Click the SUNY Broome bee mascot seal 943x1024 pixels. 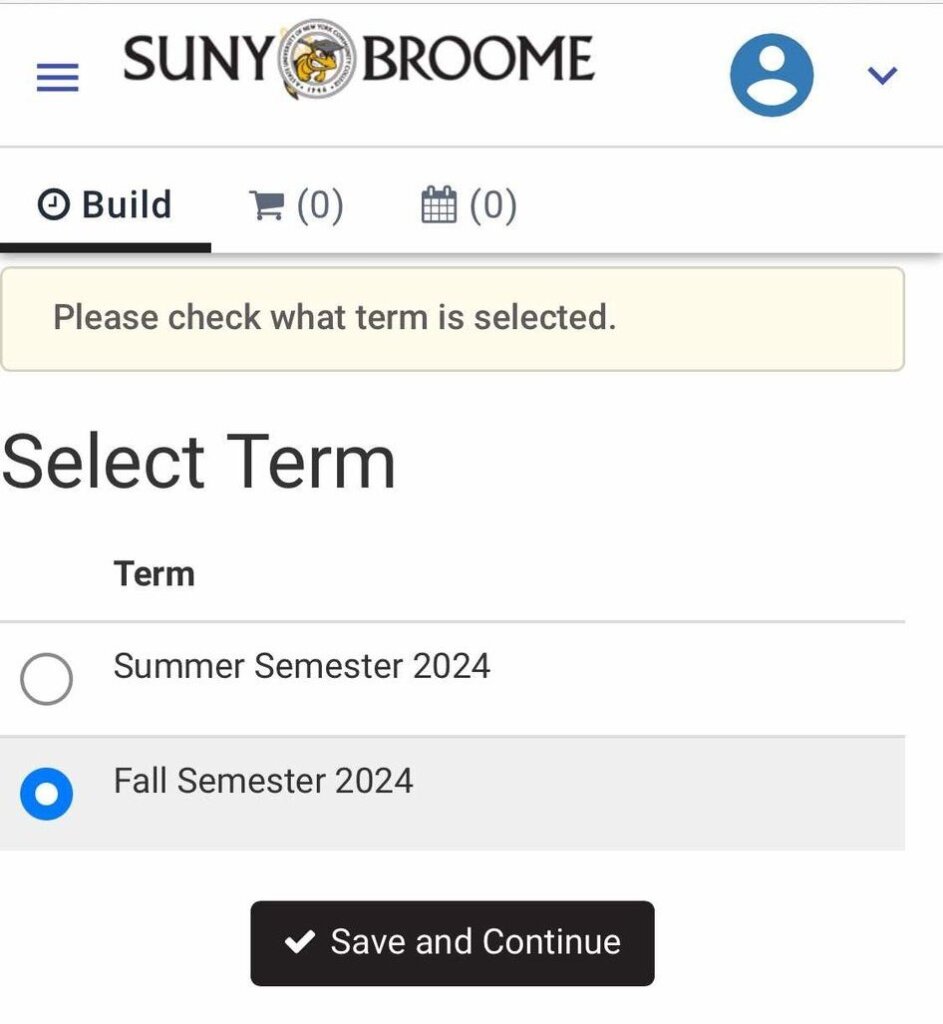[x=317, y=59]
